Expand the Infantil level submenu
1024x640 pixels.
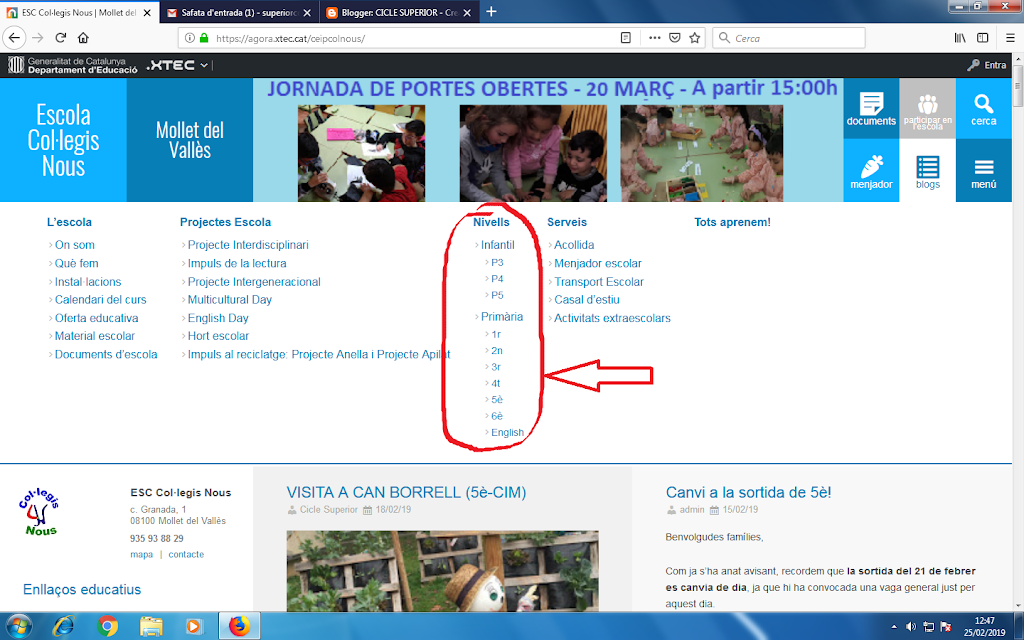(x=497, y=245)
